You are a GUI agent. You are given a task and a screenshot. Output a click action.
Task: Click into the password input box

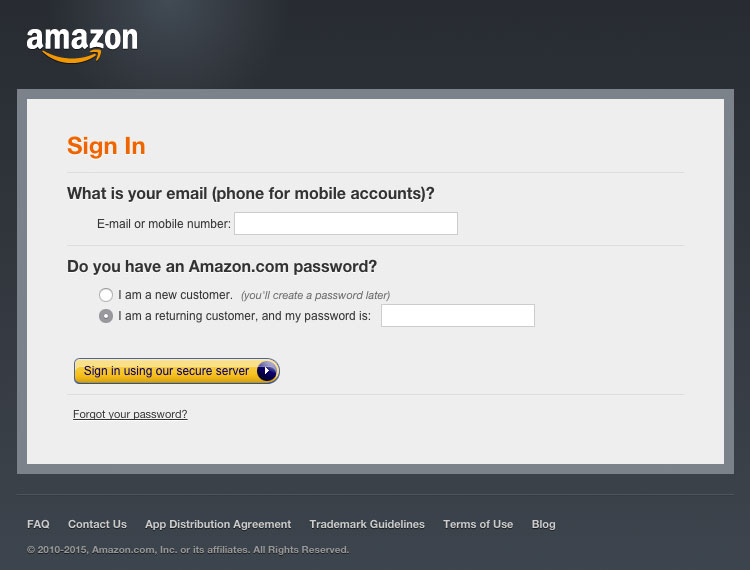point(458,316)
